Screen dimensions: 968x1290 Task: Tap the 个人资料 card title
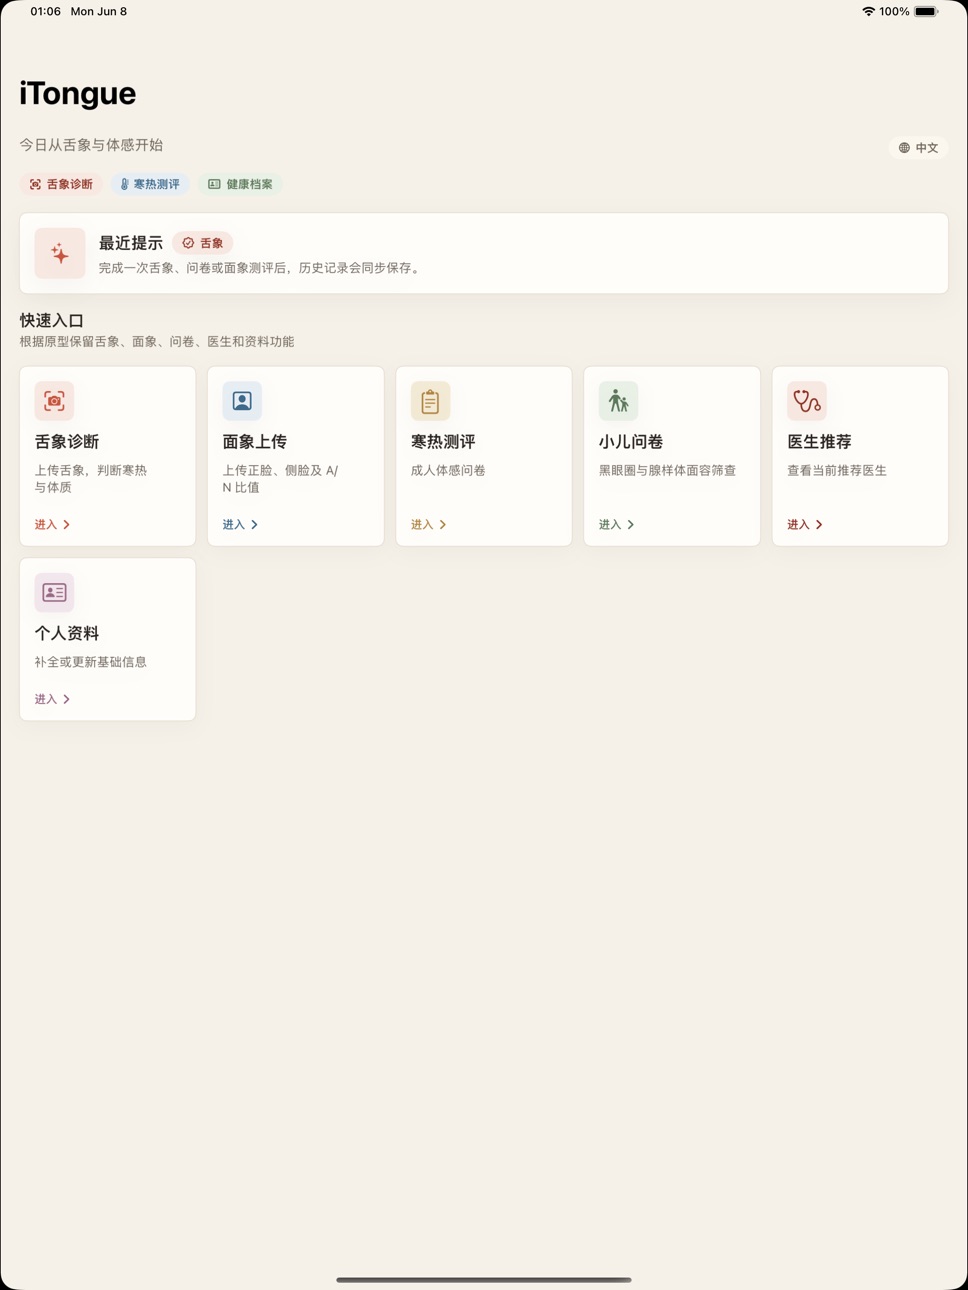pos(67,633)
